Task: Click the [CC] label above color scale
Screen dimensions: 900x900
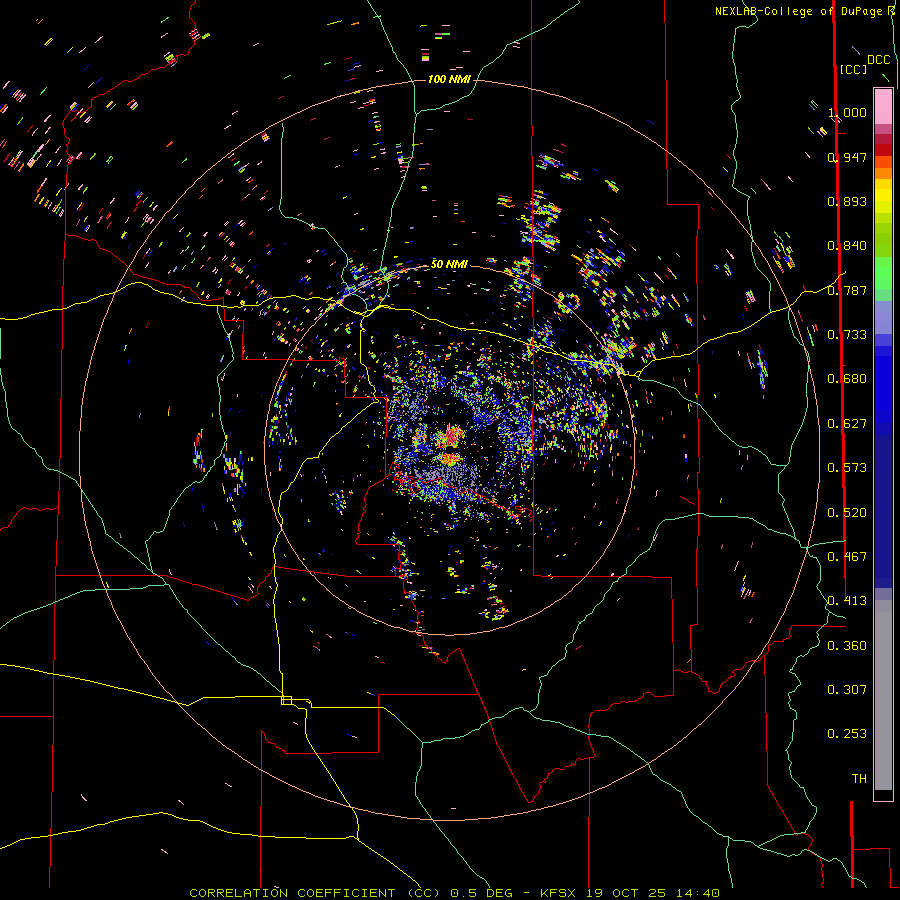Action: (854, 69)
